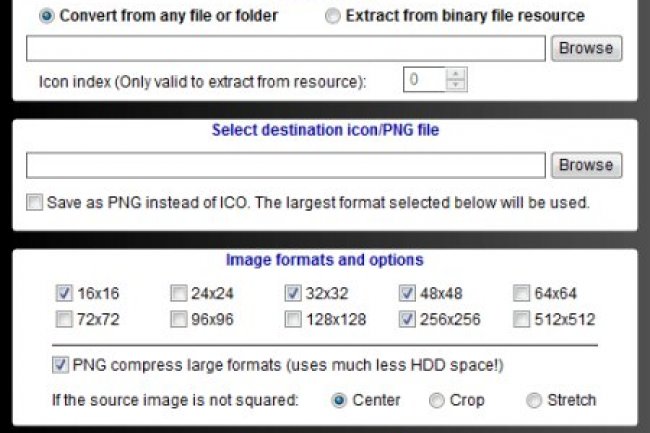Uncheck the 32x32 format
This screenshot has width=650, height=433.
point(293,294)
